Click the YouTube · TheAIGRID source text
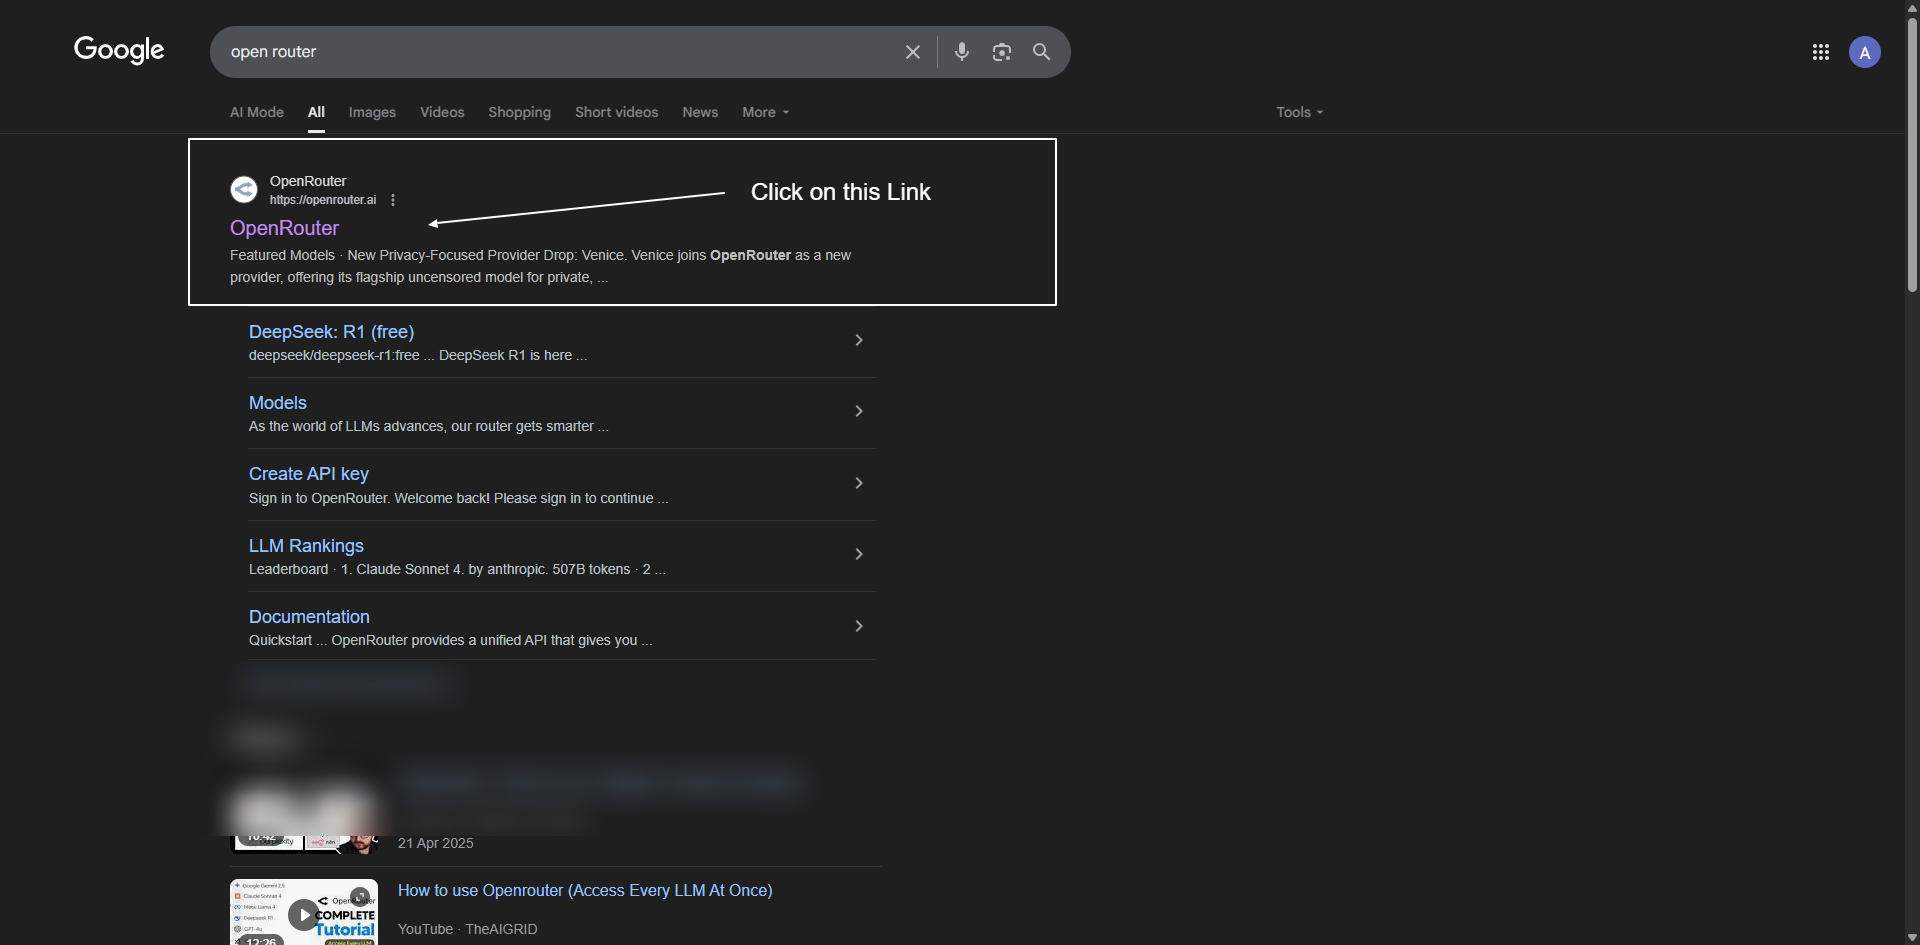The height and width of the screenshot is (945, 1920). (468, 929)
